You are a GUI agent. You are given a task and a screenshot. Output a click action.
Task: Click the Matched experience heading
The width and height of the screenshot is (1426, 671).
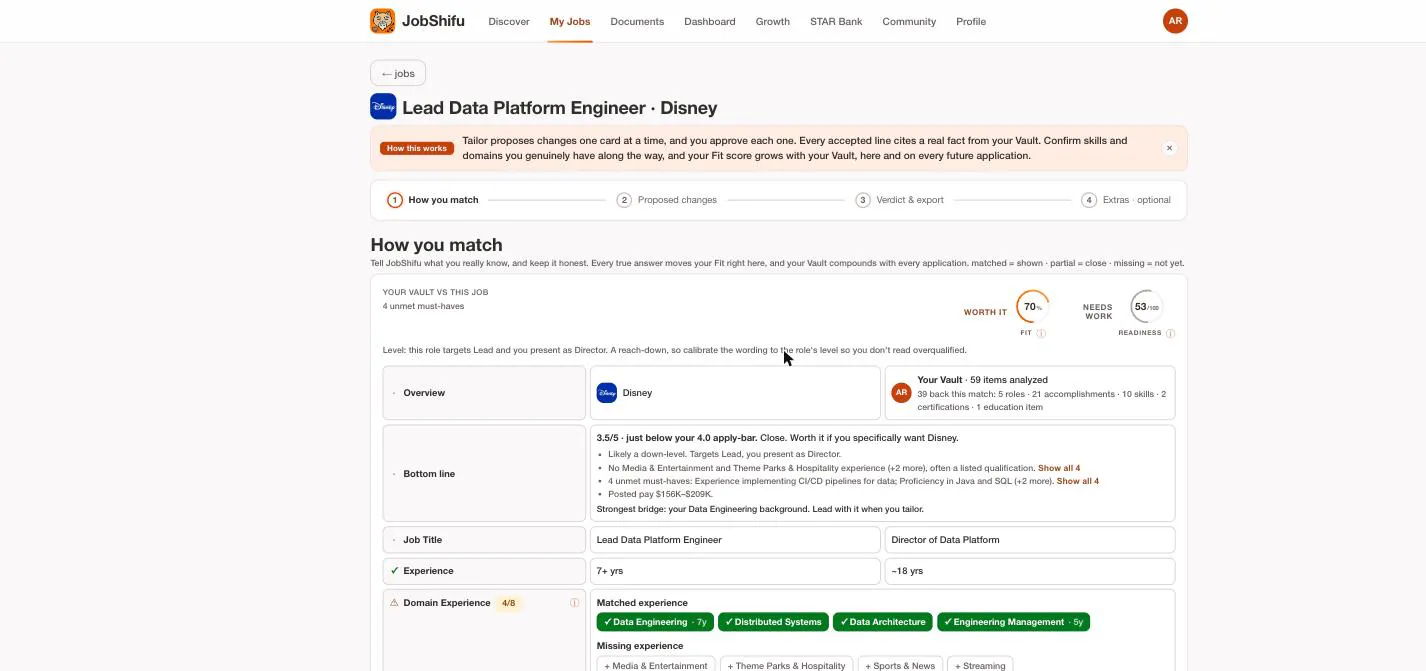(642, 603)
